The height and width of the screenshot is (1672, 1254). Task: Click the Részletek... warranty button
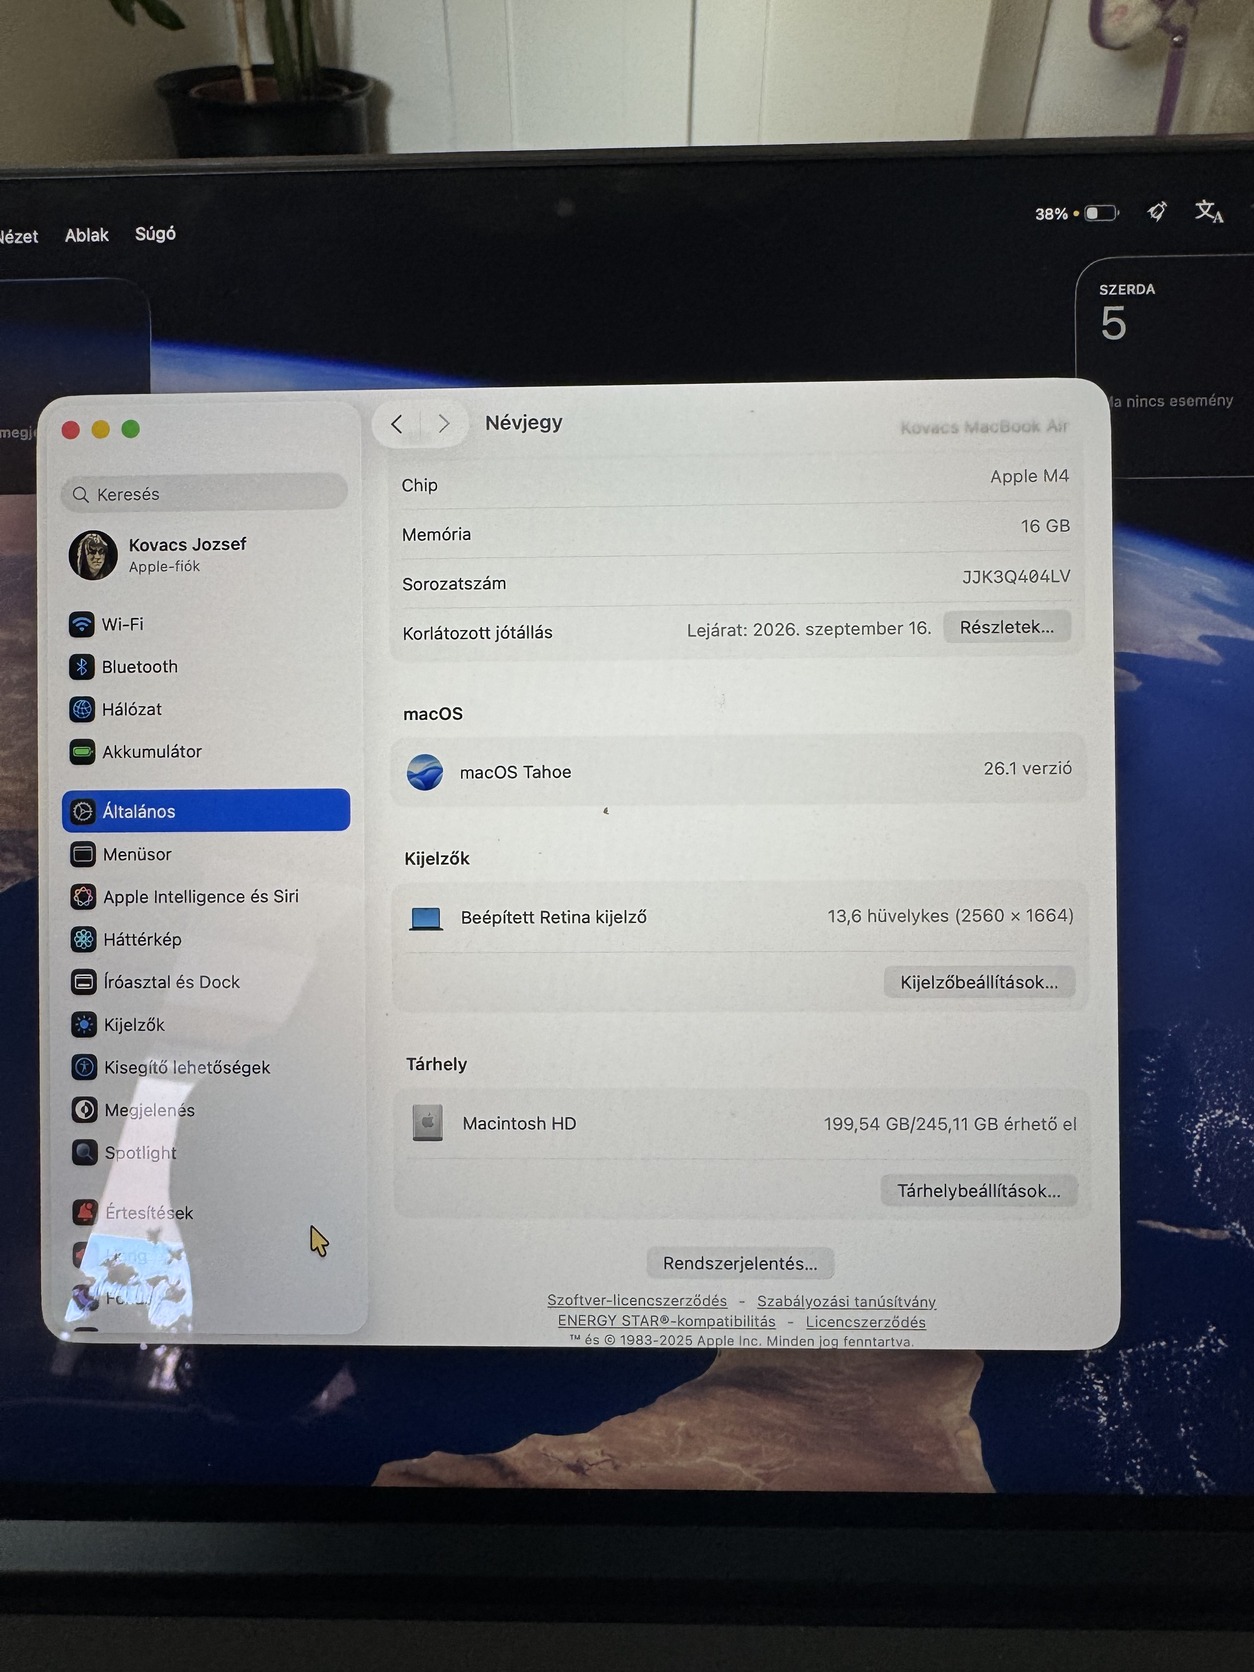[1007, 627]
